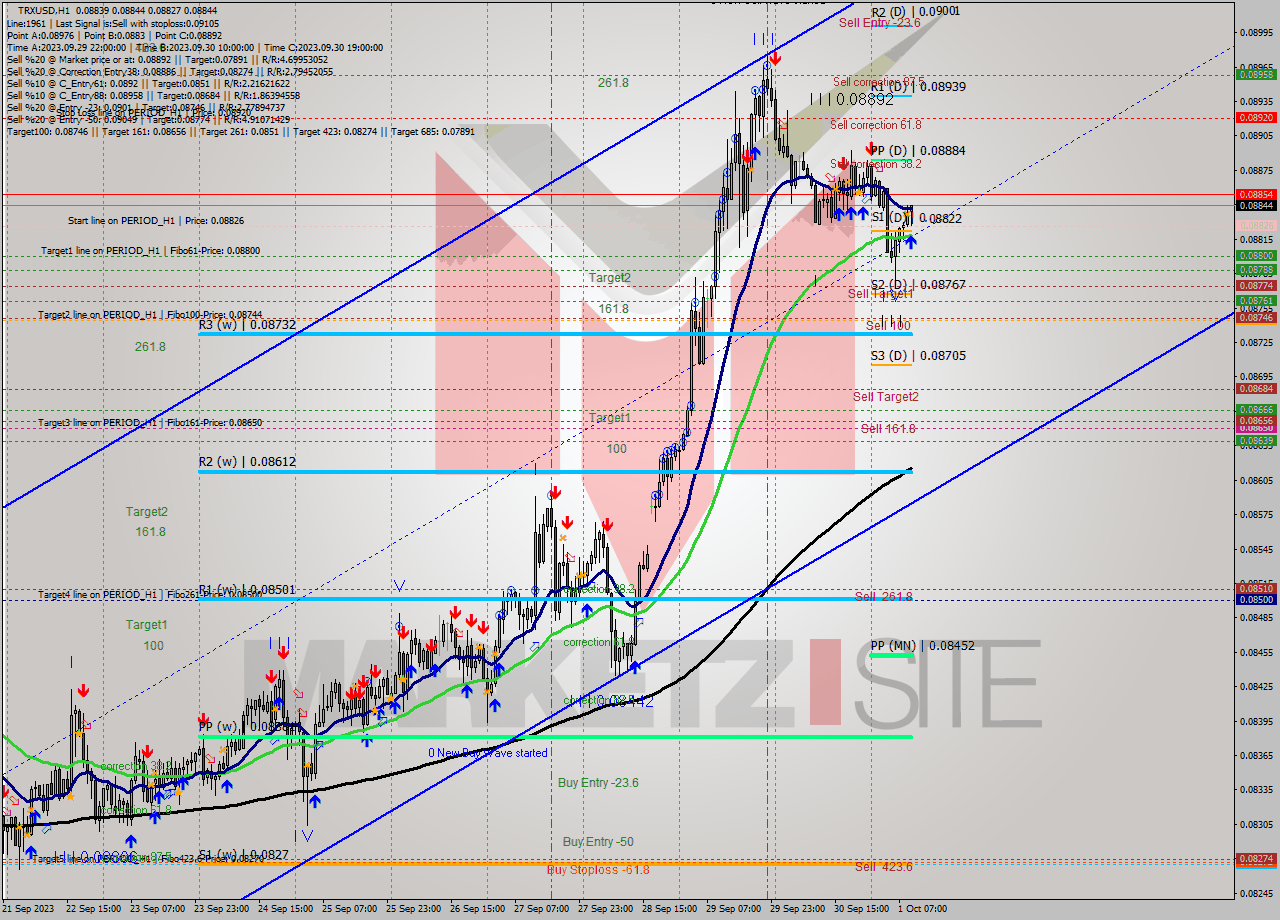Screen dimensions: 1280x920
Task: Select the red 0.08274 price tag on axis
Action: (1256, 858)
